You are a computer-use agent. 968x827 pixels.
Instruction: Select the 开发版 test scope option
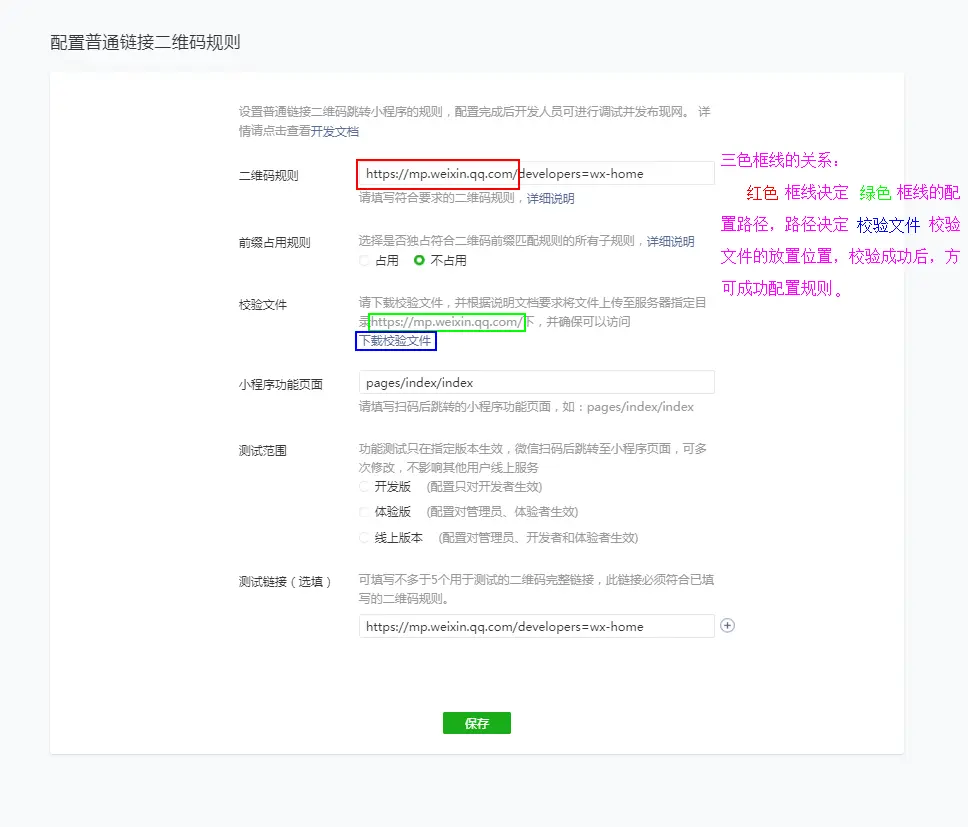pos(366,490)
